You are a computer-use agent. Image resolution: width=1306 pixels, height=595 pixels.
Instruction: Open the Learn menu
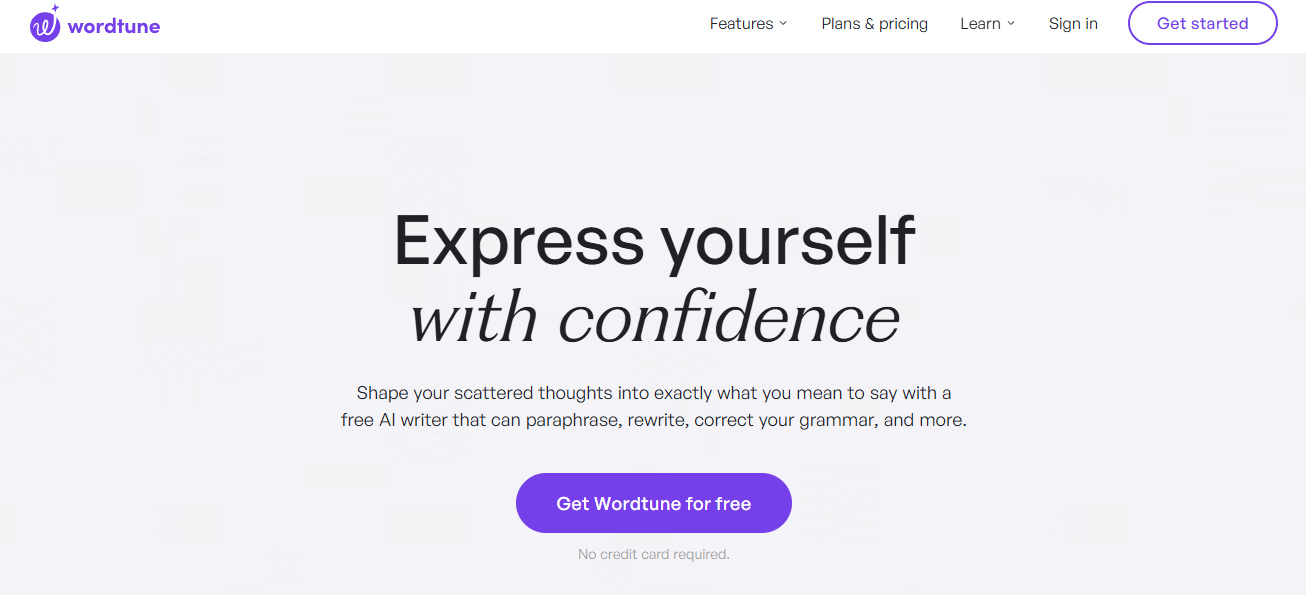(980, 23)
